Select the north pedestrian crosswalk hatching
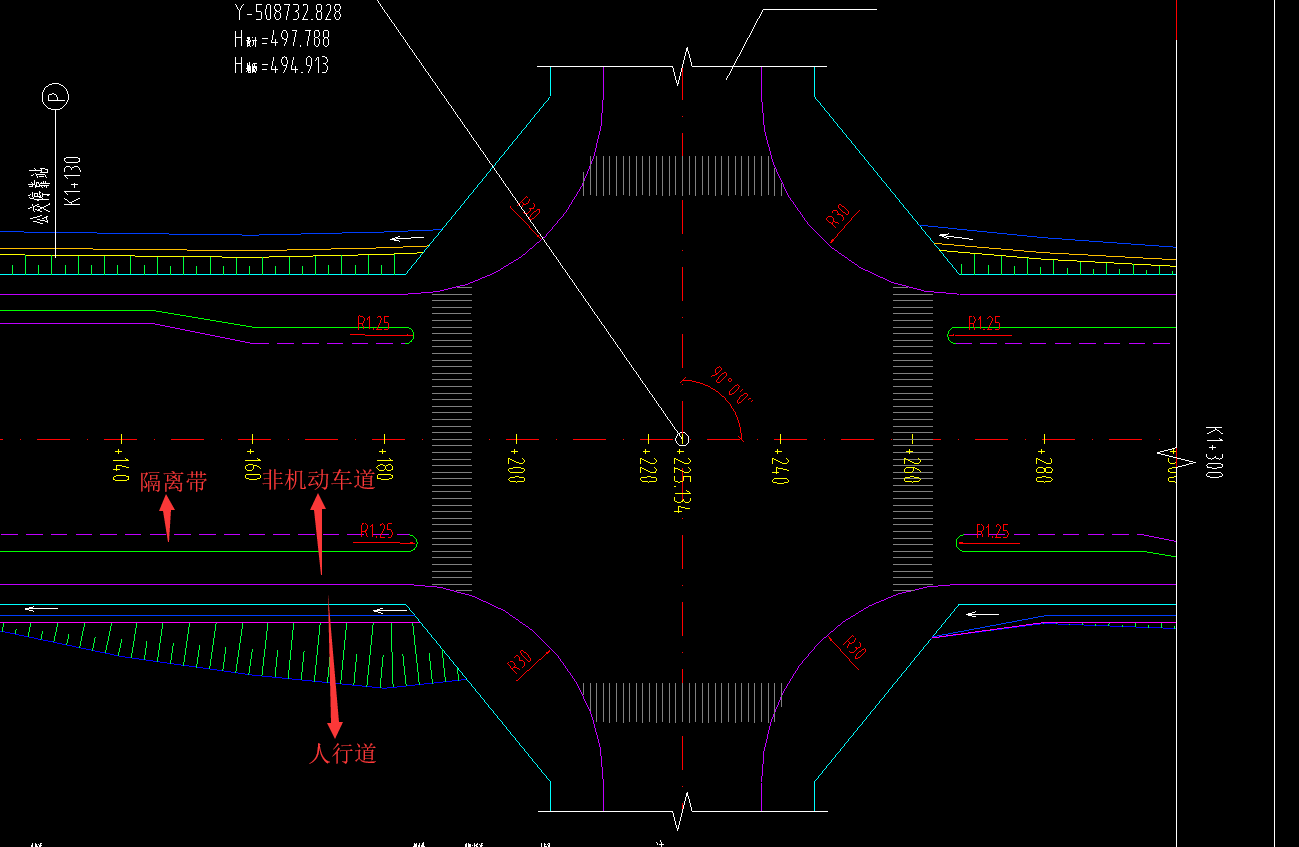Viewport: 1299px width, 847px height. [x=682, y=175]
